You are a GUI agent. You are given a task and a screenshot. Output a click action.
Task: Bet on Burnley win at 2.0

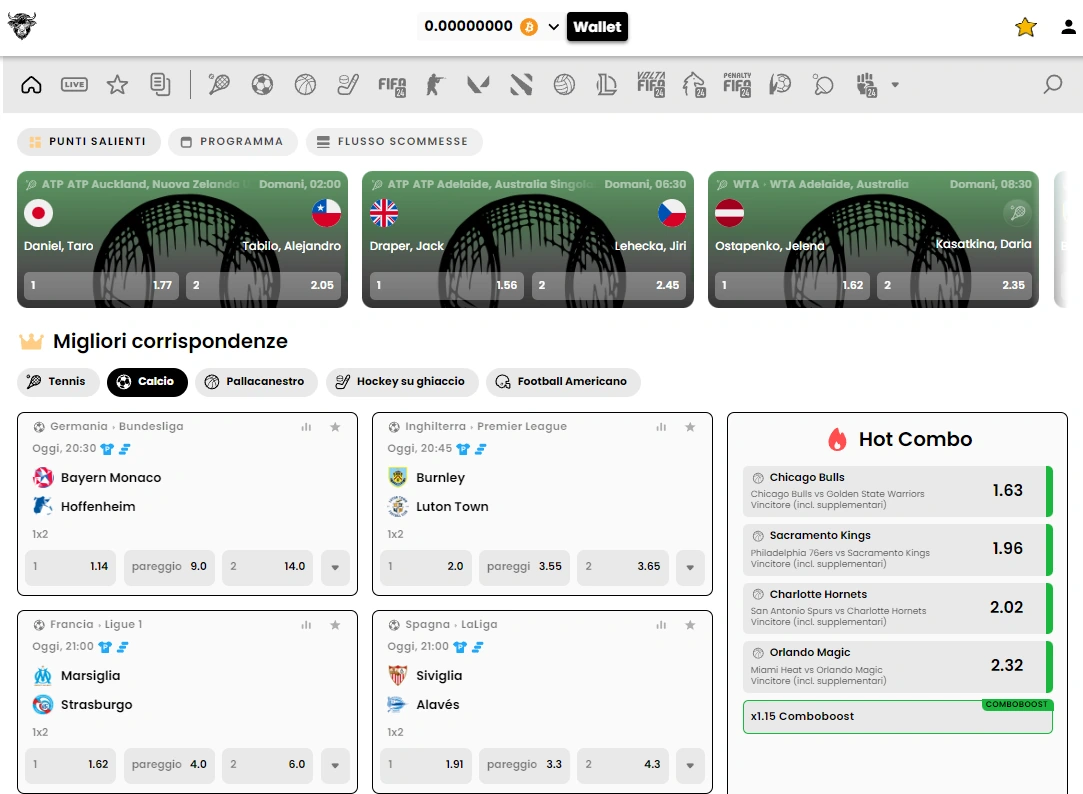(426, 568)
